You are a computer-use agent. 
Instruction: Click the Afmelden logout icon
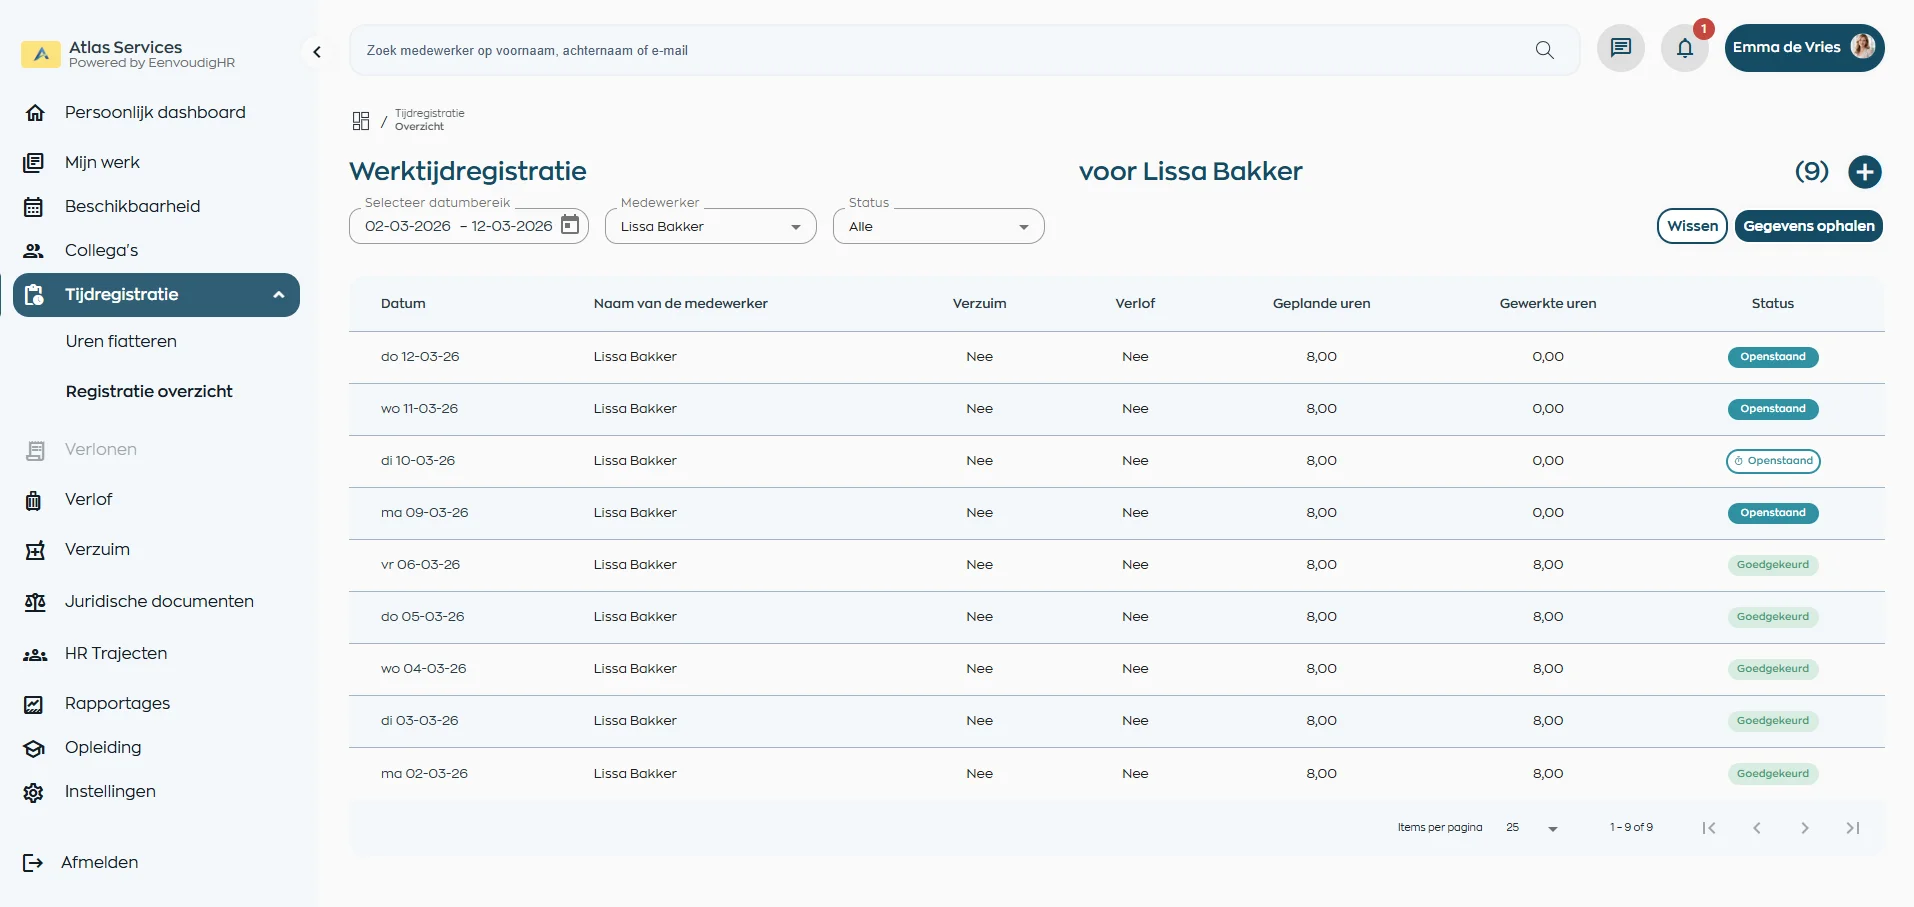click(33, 863)
